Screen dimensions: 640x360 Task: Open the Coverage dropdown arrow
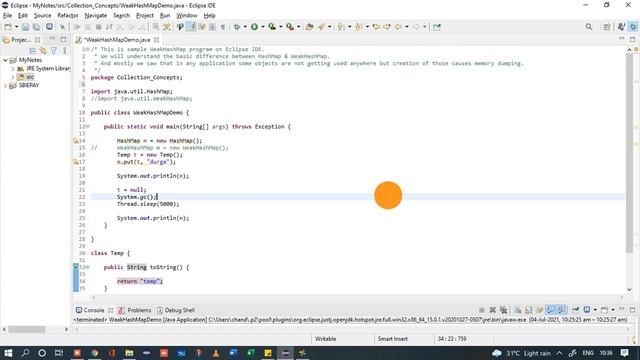pos(281,27)
